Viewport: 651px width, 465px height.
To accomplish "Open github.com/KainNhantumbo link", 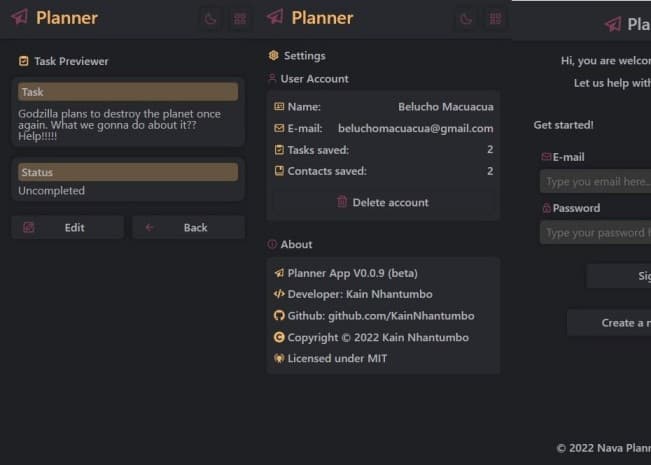I will tap(401, 316).
